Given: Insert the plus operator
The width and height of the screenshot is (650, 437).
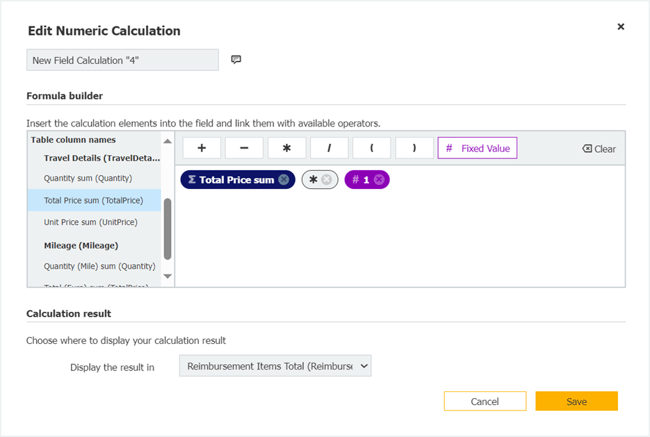Looking at the screenshot, I should pyautogui.click(x=202, y=148).
